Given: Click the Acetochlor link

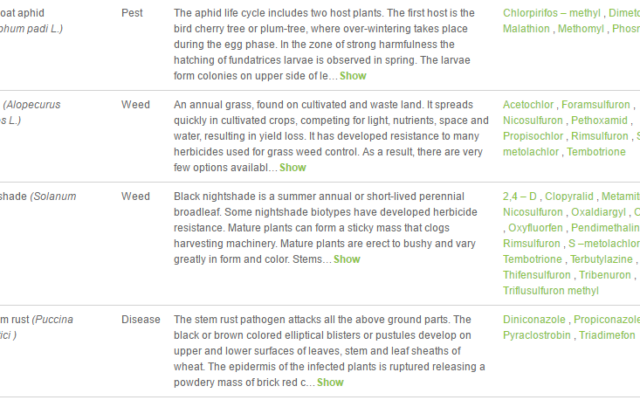Looking at the screenshot, I should (528, 105).
